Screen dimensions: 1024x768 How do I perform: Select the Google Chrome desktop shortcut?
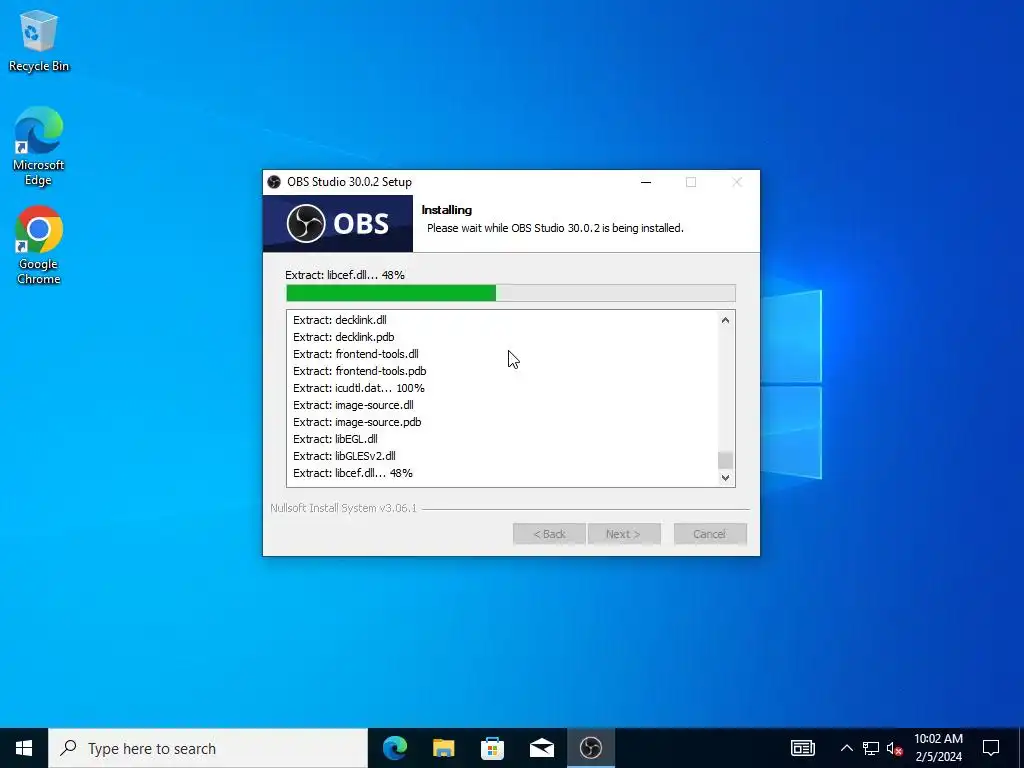point(39,246)
